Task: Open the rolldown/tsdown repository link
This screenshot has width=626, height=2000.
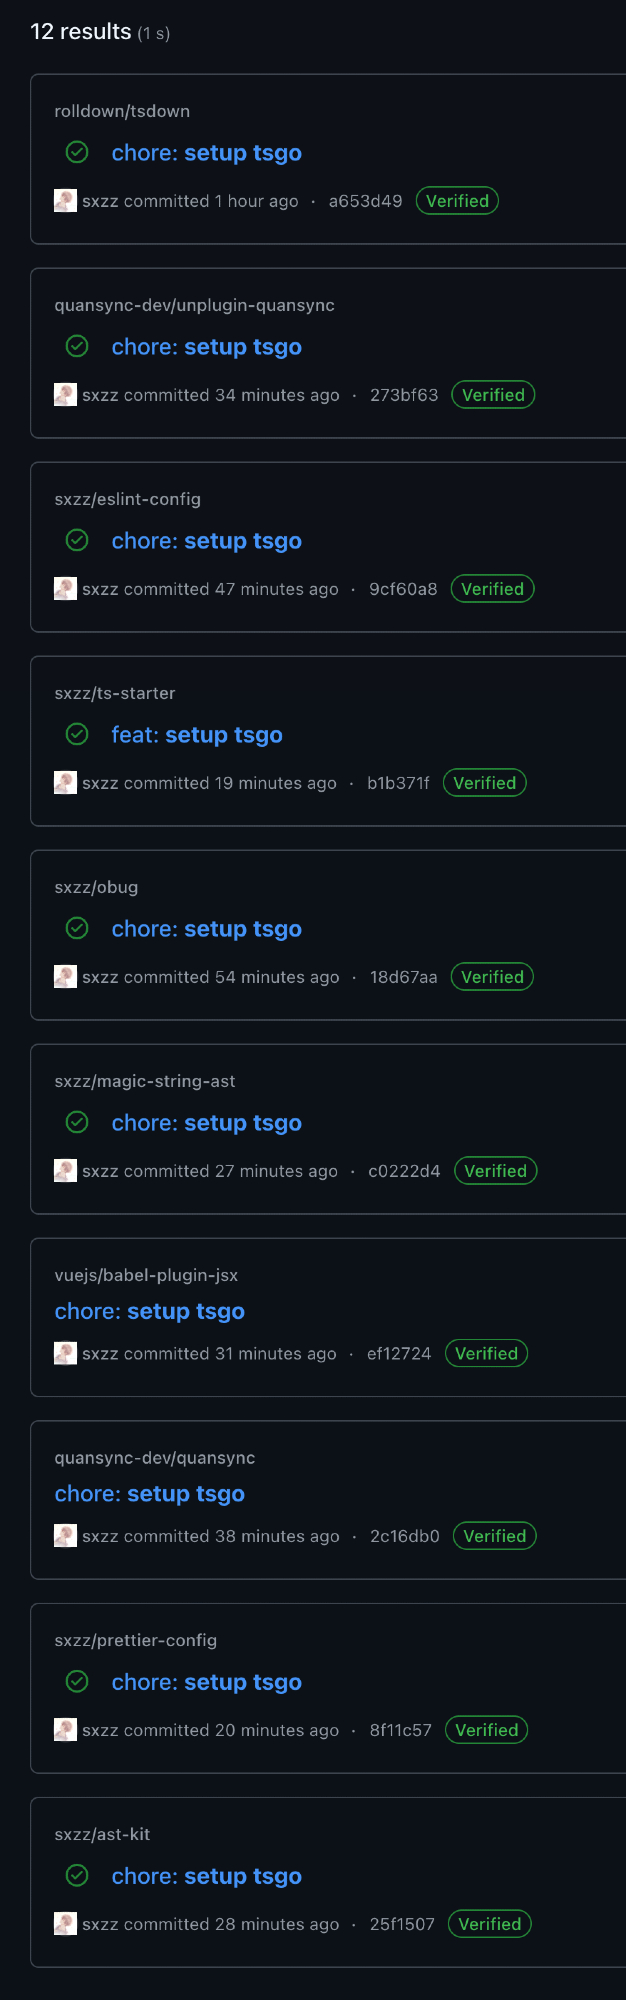Action: pos(122,111)
